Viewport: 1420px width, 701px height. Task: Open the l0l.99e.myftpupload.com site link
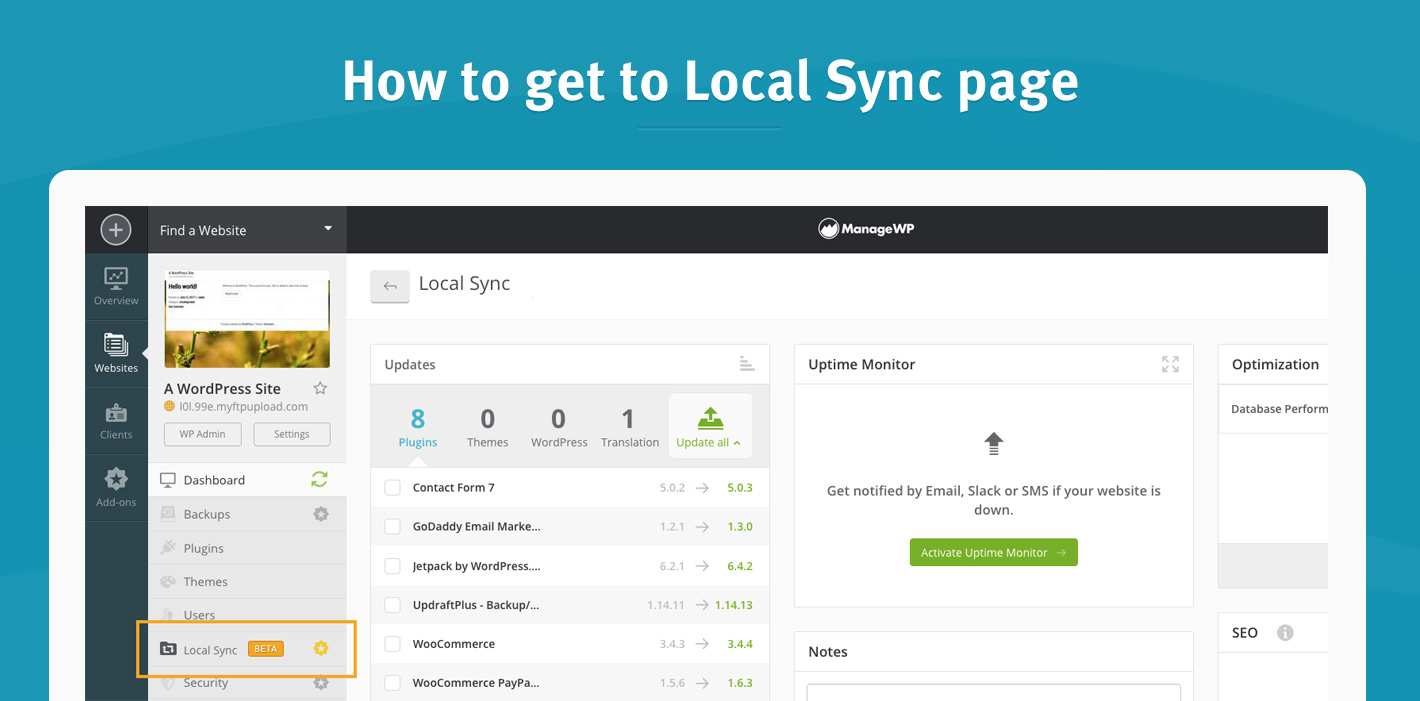(x=243, y=407)
